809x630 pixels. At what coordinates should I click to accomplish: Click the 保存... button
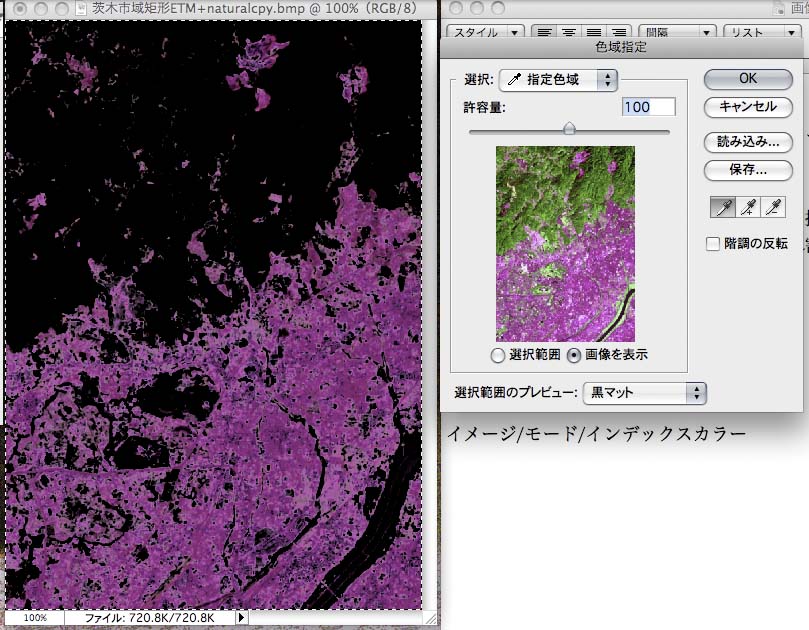748,170
